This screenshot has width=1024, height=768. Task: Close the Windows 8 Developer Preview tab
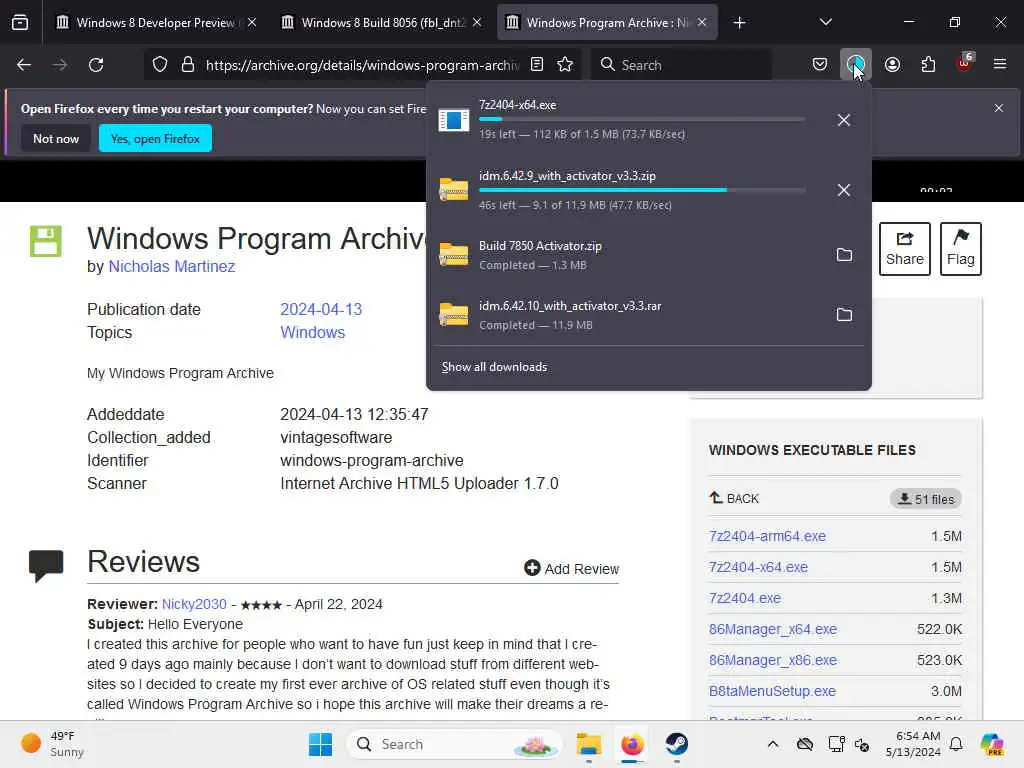point(252,22)
